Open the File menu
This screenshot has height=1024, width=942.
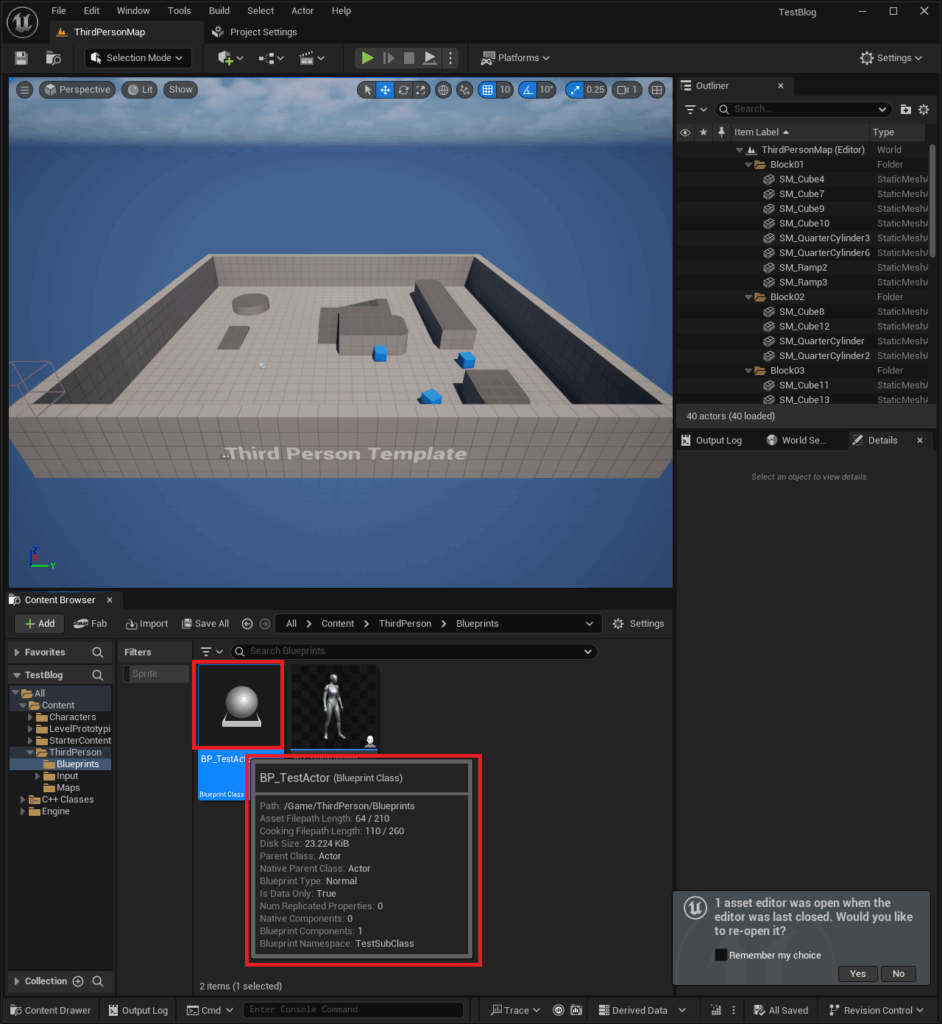tap(59, 11)
